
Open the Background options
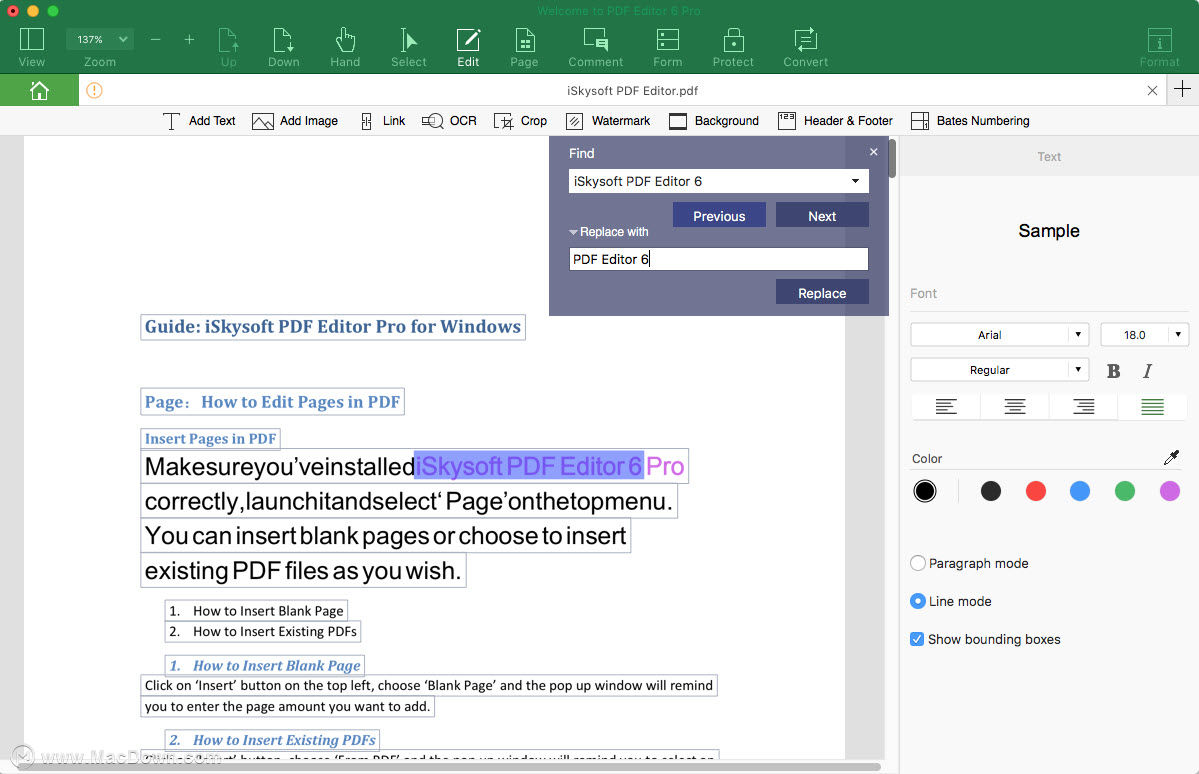pos(714,121)
